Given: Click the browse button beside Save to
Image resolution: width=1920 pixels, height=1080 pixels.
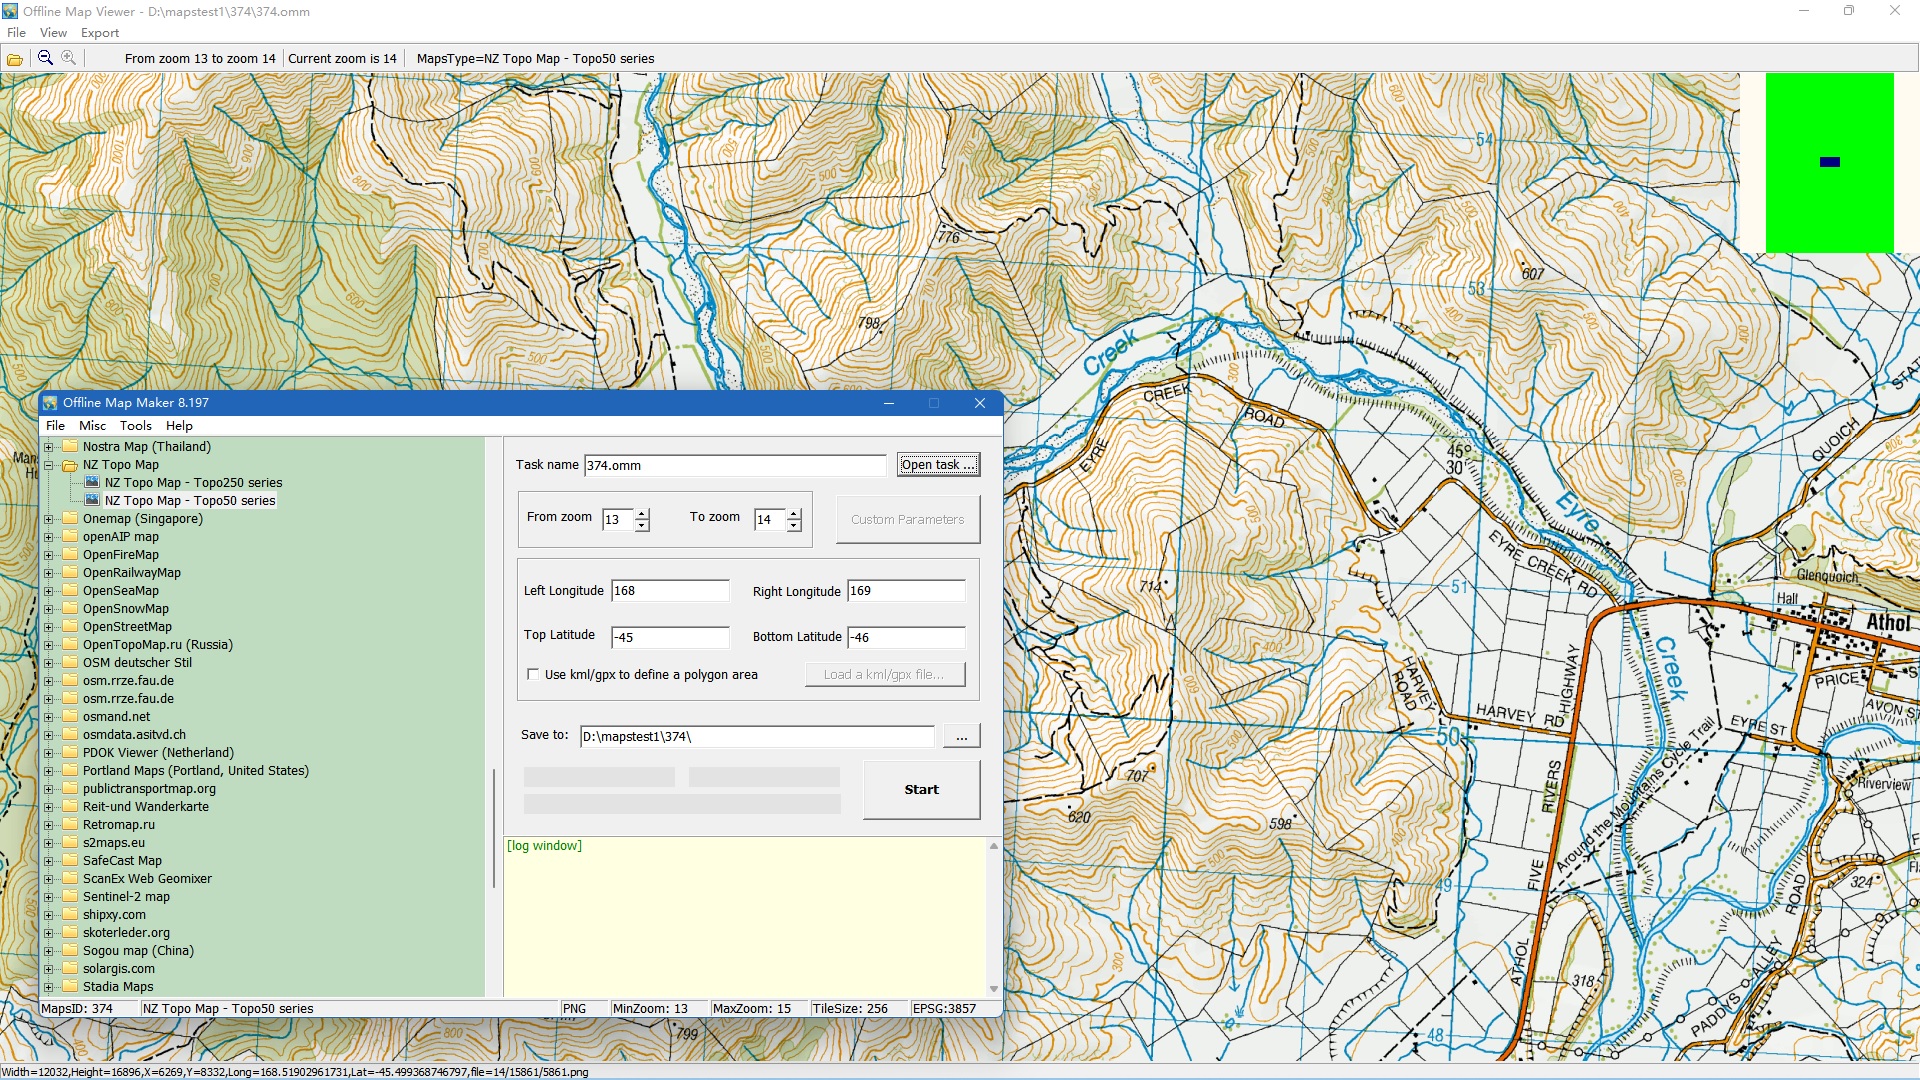Looking at the screenshot, I should click(961, 736).
